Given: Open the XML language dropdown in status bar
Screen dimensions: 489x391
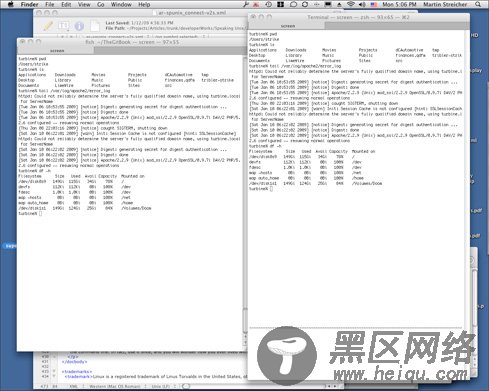Looking at the screenshot, I should click(76, 386).
